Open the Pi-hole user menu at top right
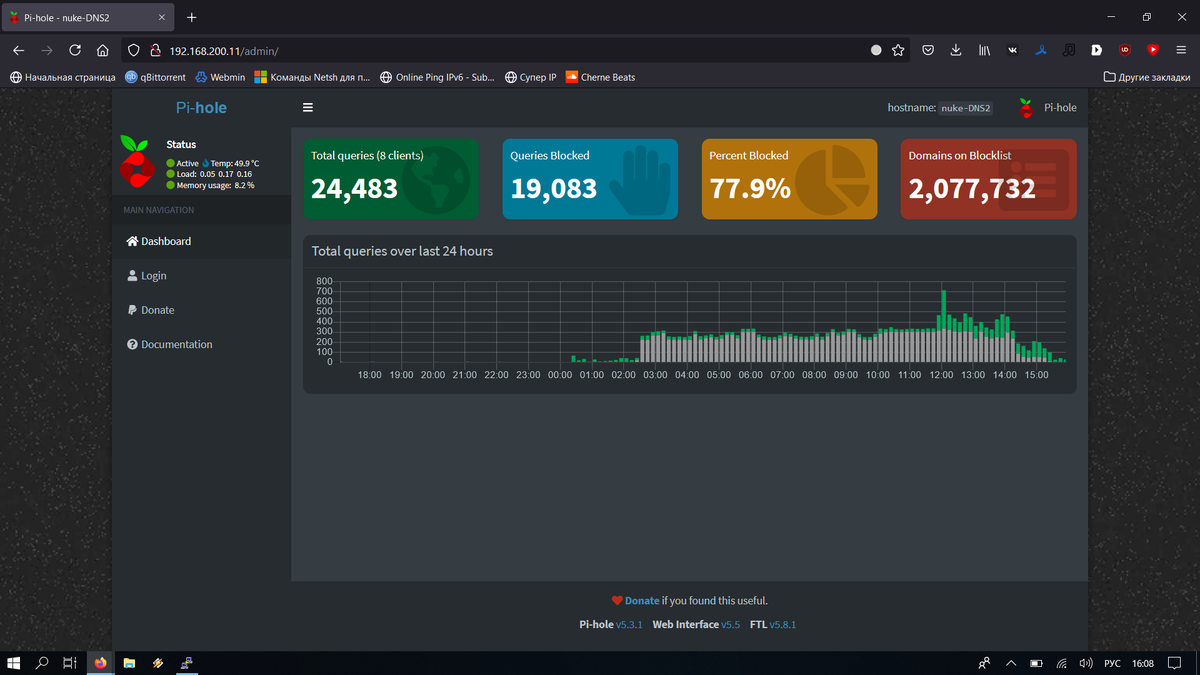The image size is (1200, 675). click(1047, 108)
